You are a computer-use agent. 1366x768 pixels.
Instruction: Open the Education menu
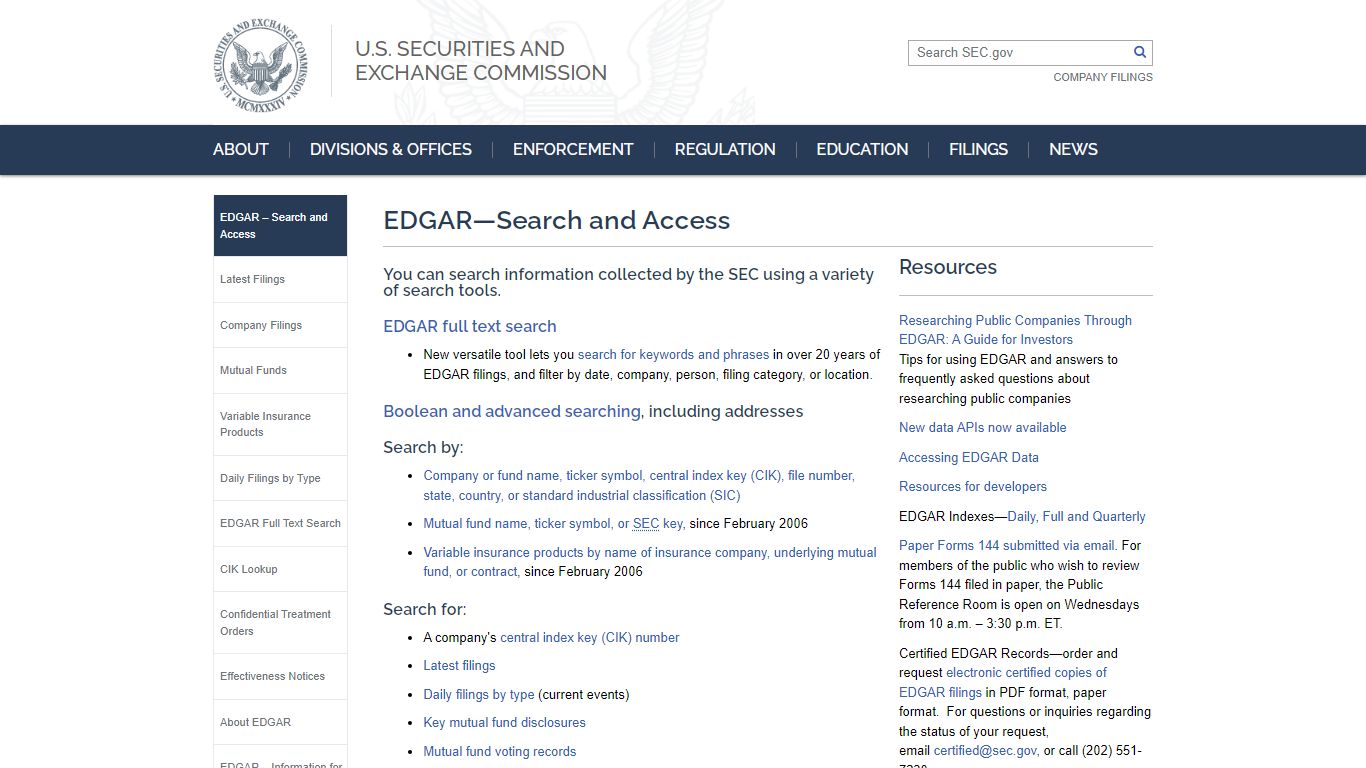(862, 149)
